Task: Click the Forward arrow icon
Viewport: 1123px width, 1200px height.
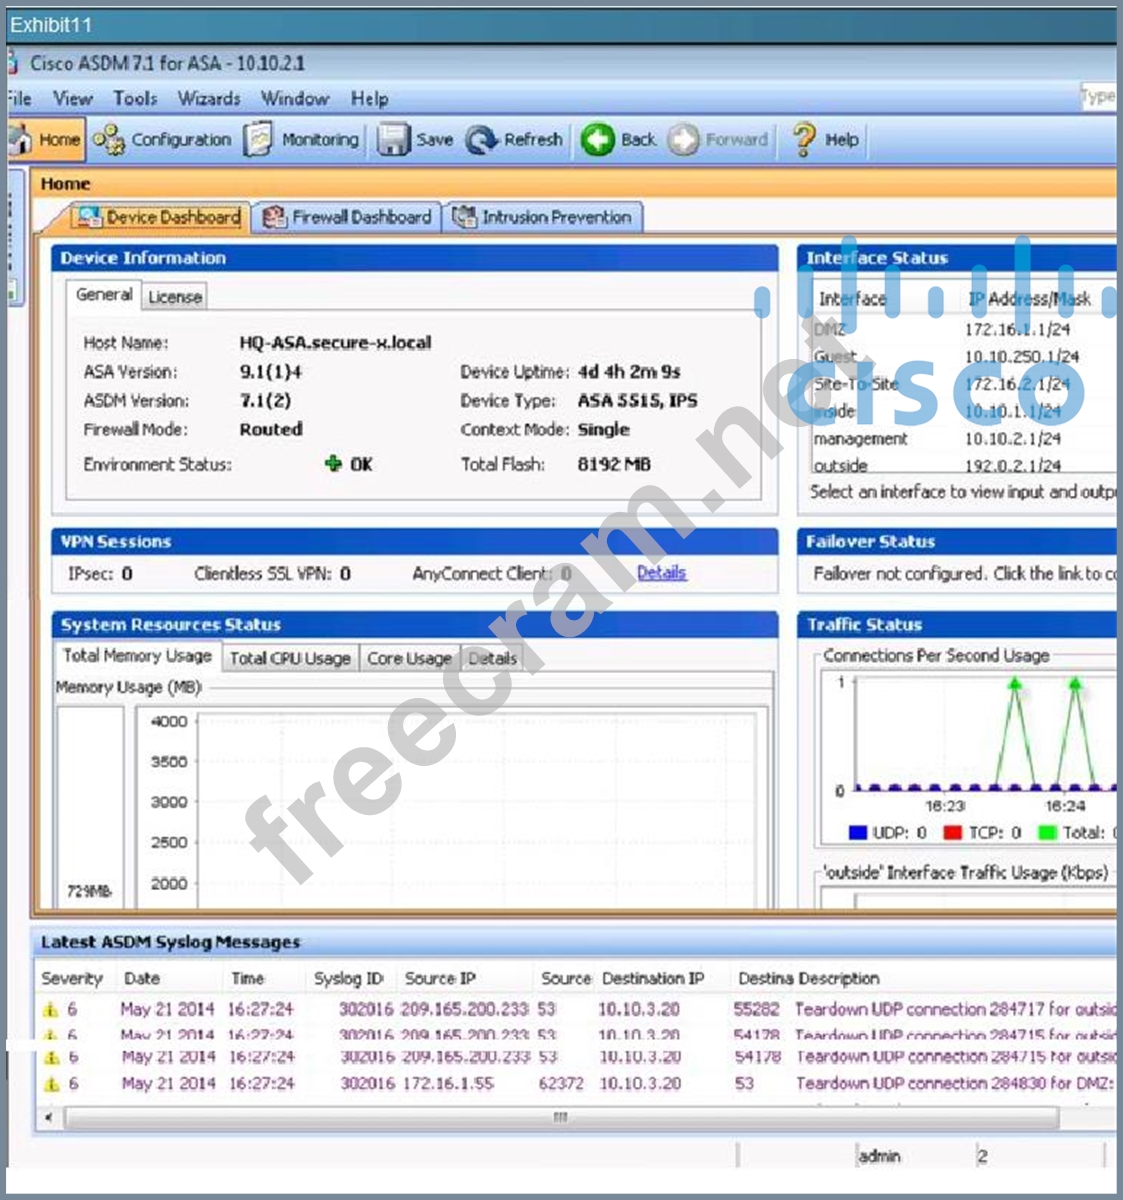Action: click(684, 140)
